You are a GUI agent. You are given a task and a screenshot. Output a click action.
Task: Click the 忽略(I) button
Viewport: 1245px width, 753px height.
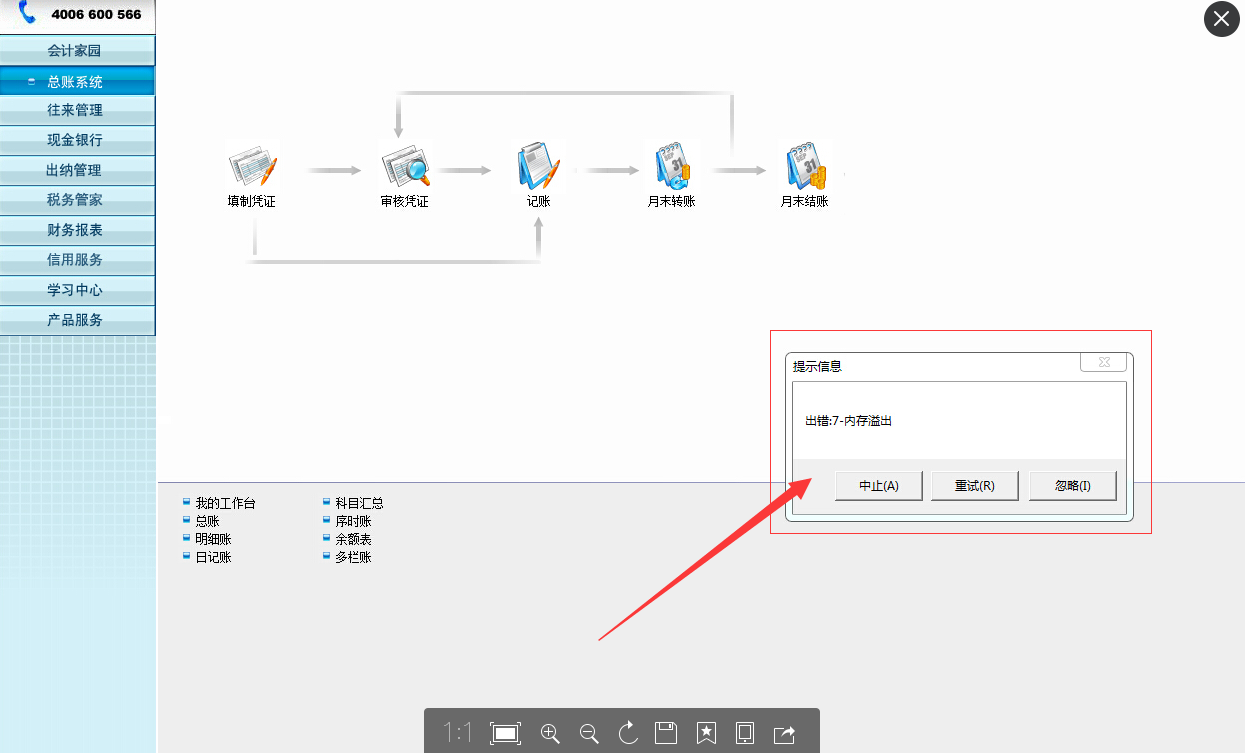(x=1072, y=486)
